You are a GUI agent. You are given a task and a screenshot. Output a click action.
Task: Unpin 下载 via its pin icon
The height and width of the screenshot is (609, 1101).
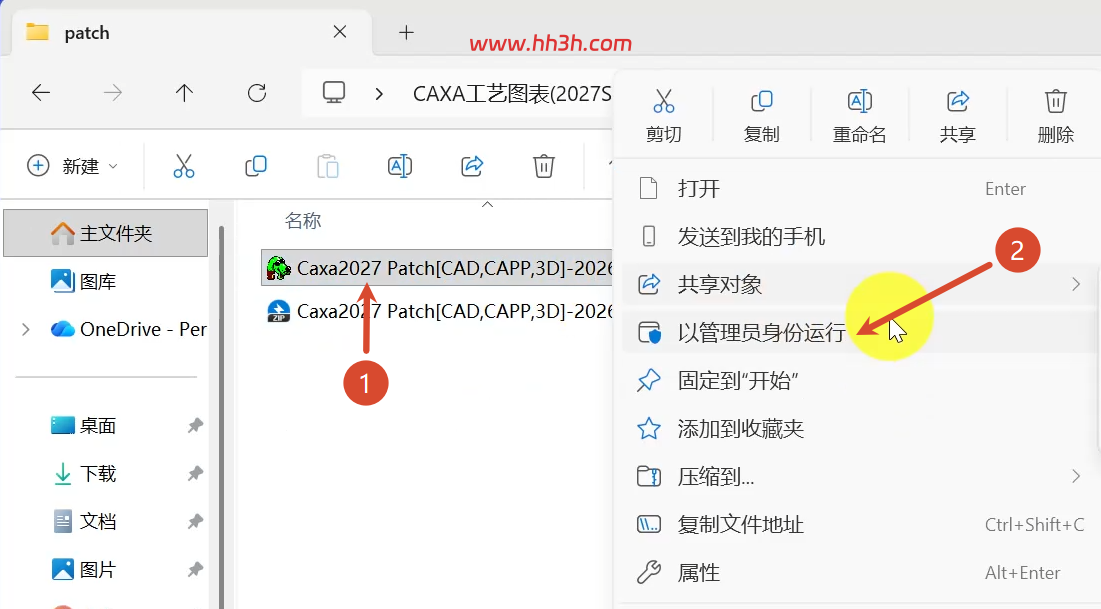pos(195,474)
